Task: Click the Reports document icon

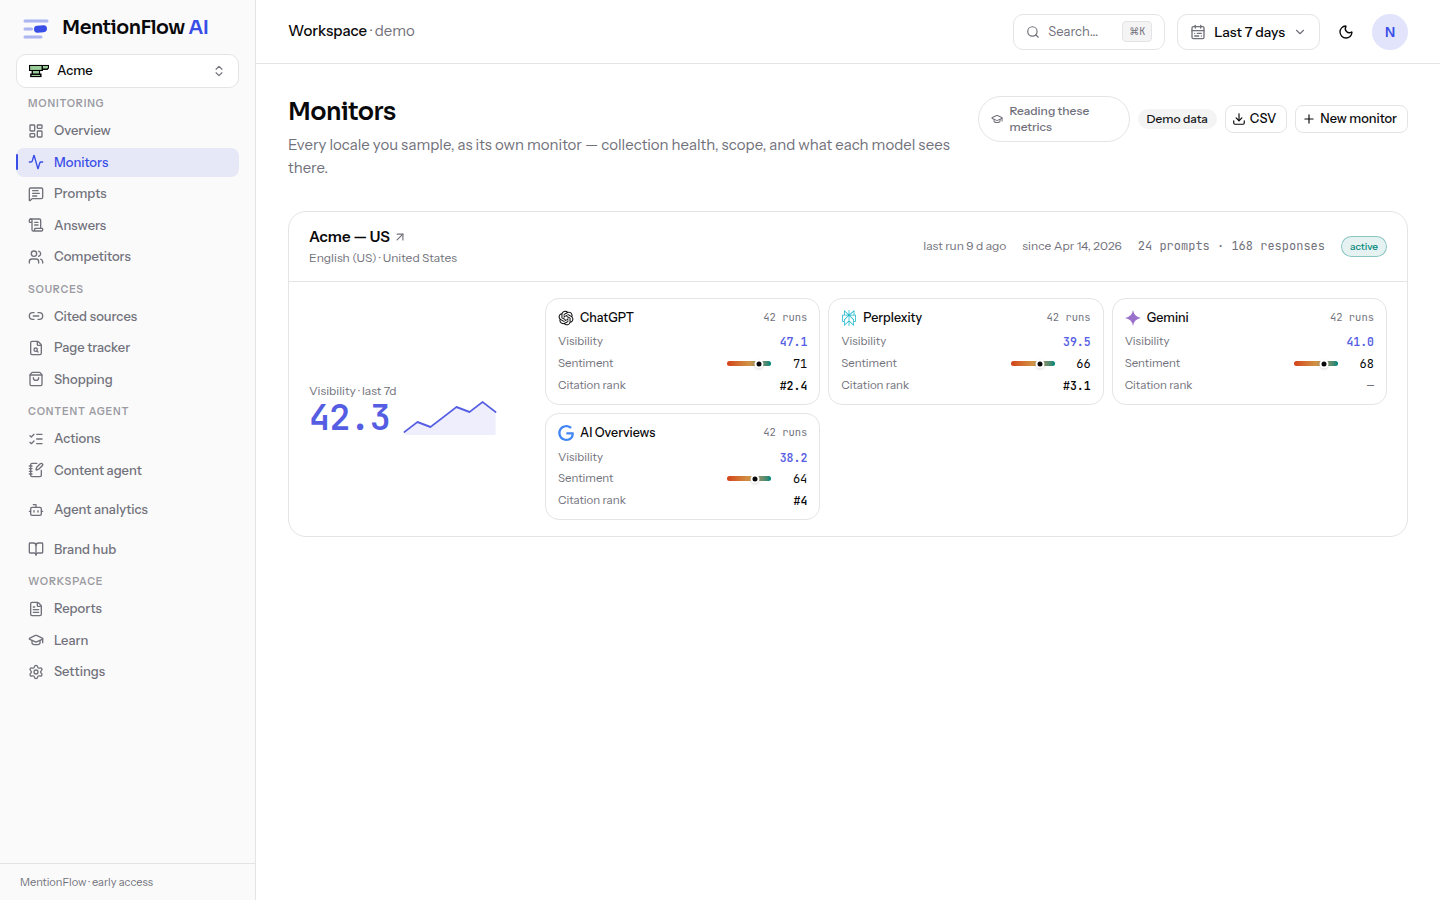Action: [36, 609]
